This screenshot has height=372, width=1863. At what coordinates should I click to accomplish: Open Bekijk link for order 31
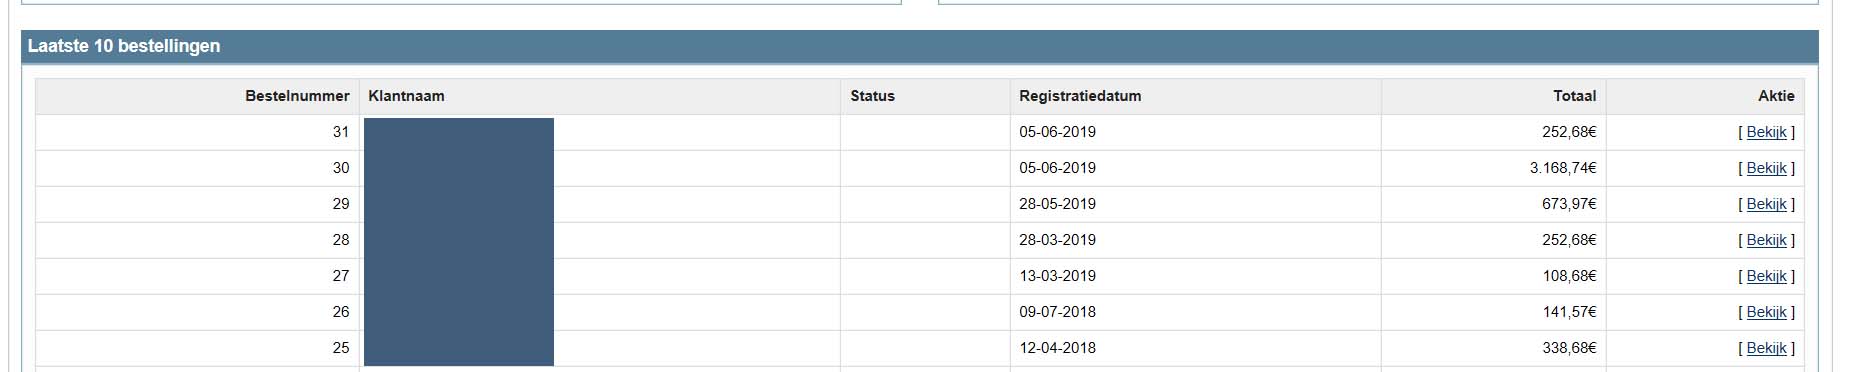(x=1766, y=132)
